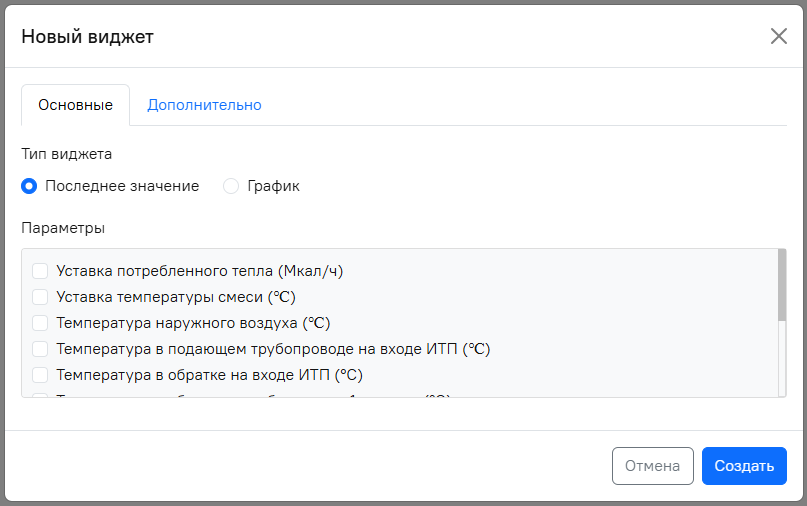807x506 pixels.
Task: Click the text 'Уставка температуры смеси (°C)'
Action: 176,297
